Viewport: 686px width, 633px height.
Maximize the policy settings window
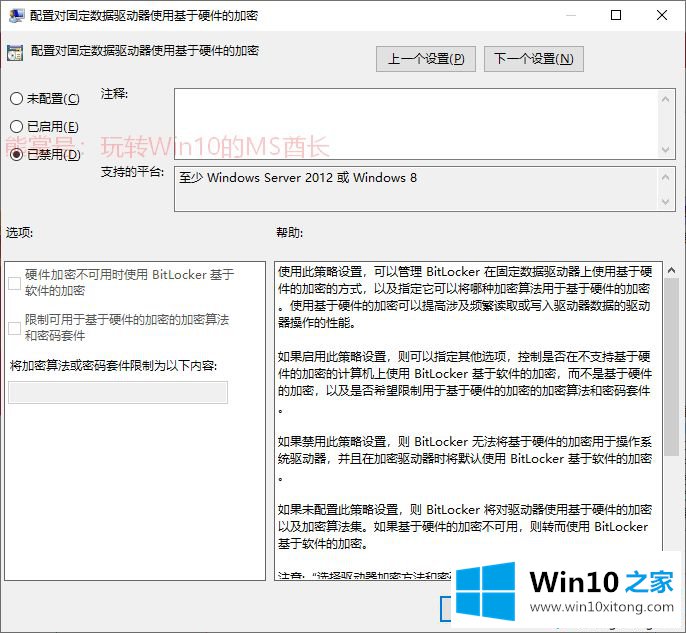tap(616, 15)
